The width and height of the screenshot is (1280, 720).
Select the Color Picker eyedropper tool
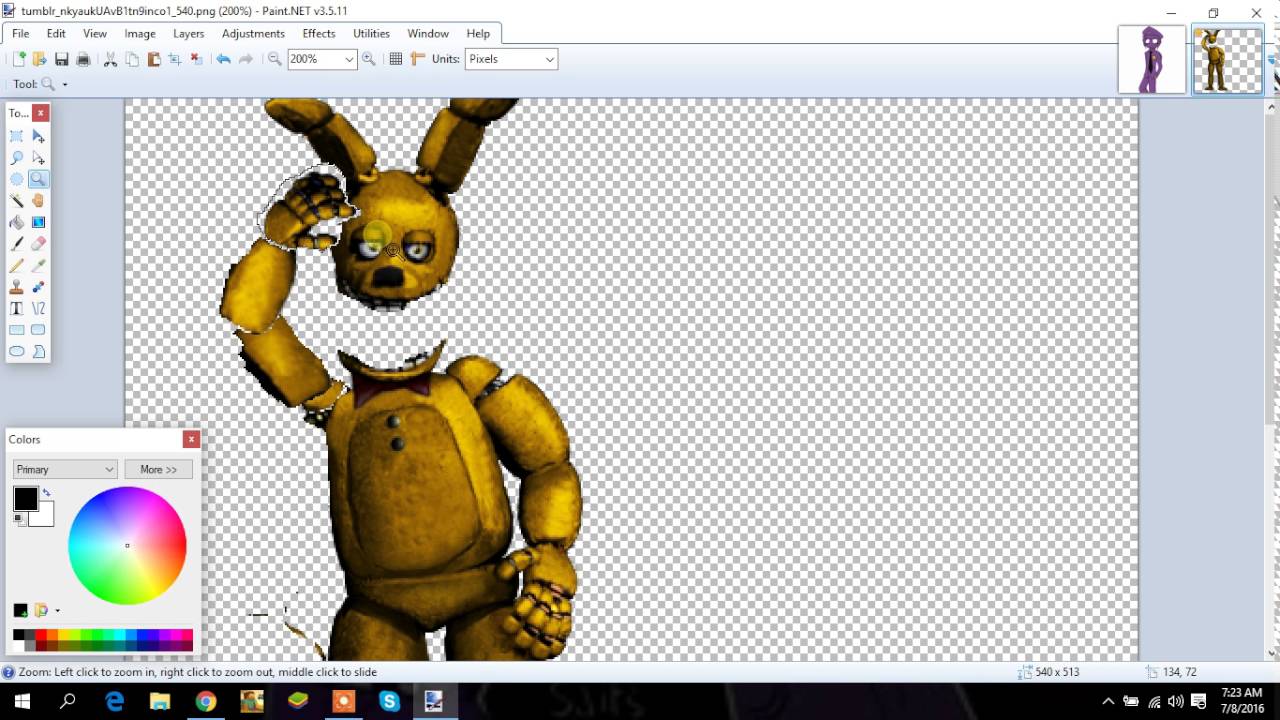coord(38,265)
